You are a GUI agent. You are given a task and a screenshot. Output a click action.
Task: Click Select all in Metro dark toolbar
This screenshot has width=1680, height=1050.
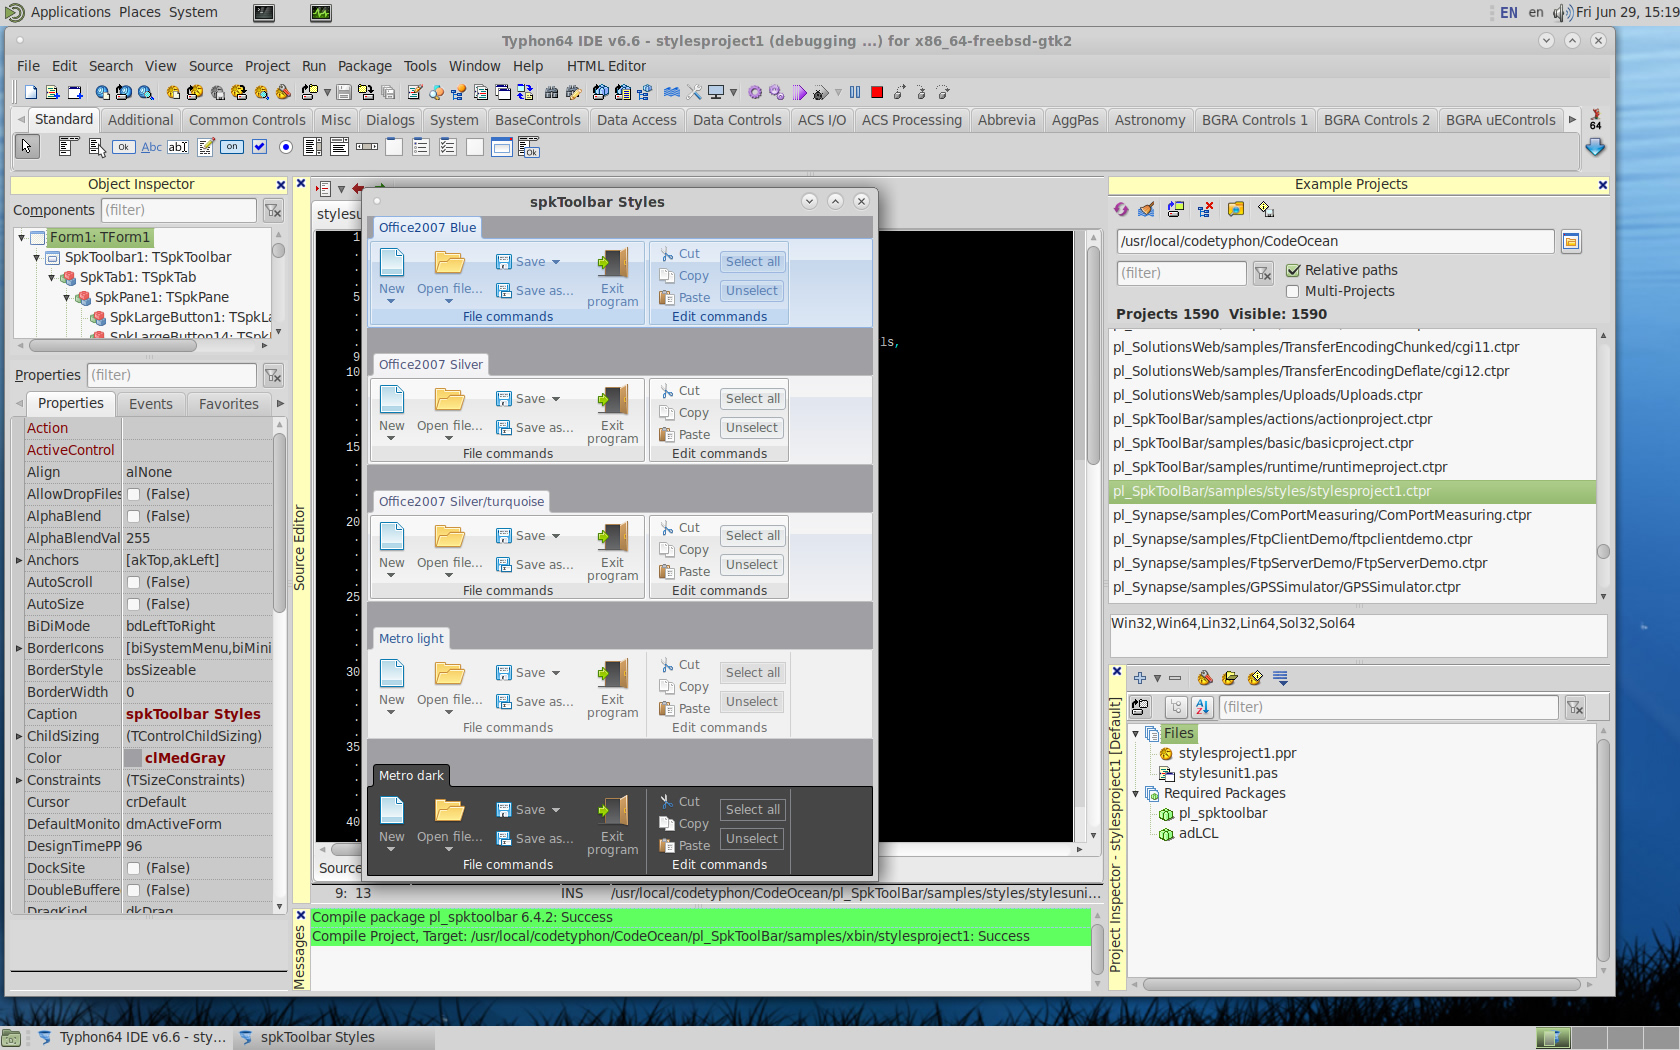tap(753, 810)
